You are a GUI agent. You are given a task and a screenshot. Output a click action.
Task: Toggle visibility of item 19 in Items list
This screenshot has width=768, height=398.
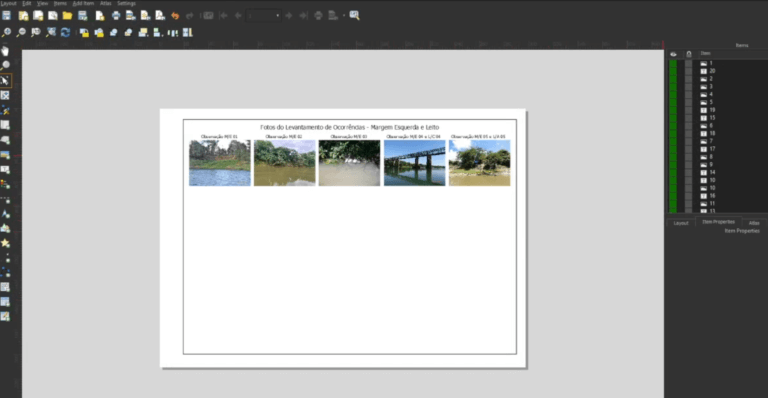(673, 110)
